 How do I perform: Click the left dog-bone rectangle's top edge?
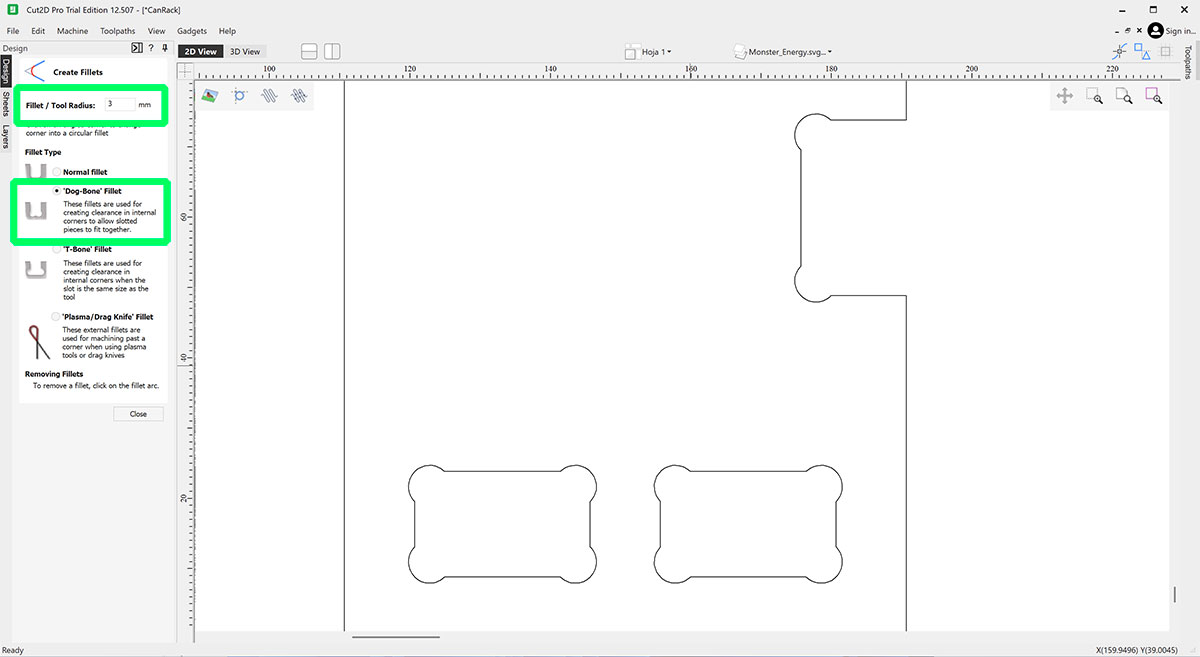pos(503,470)
